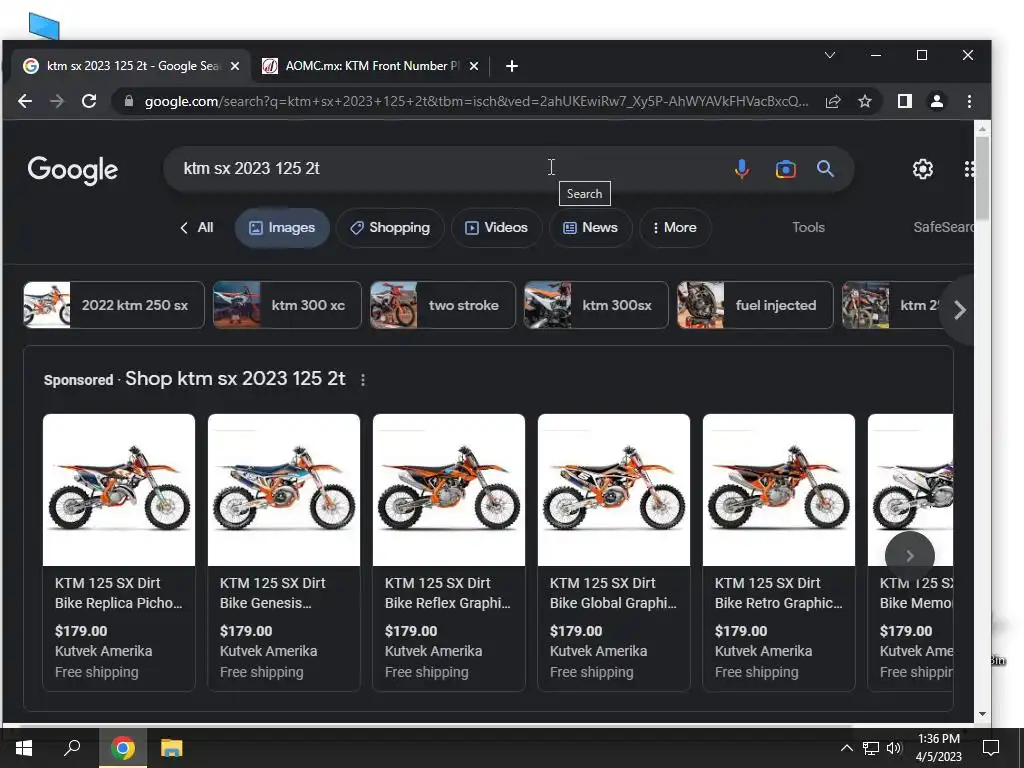Open KTM 125 SX Bike Reflex Graphics link

[x=447, y=593]
